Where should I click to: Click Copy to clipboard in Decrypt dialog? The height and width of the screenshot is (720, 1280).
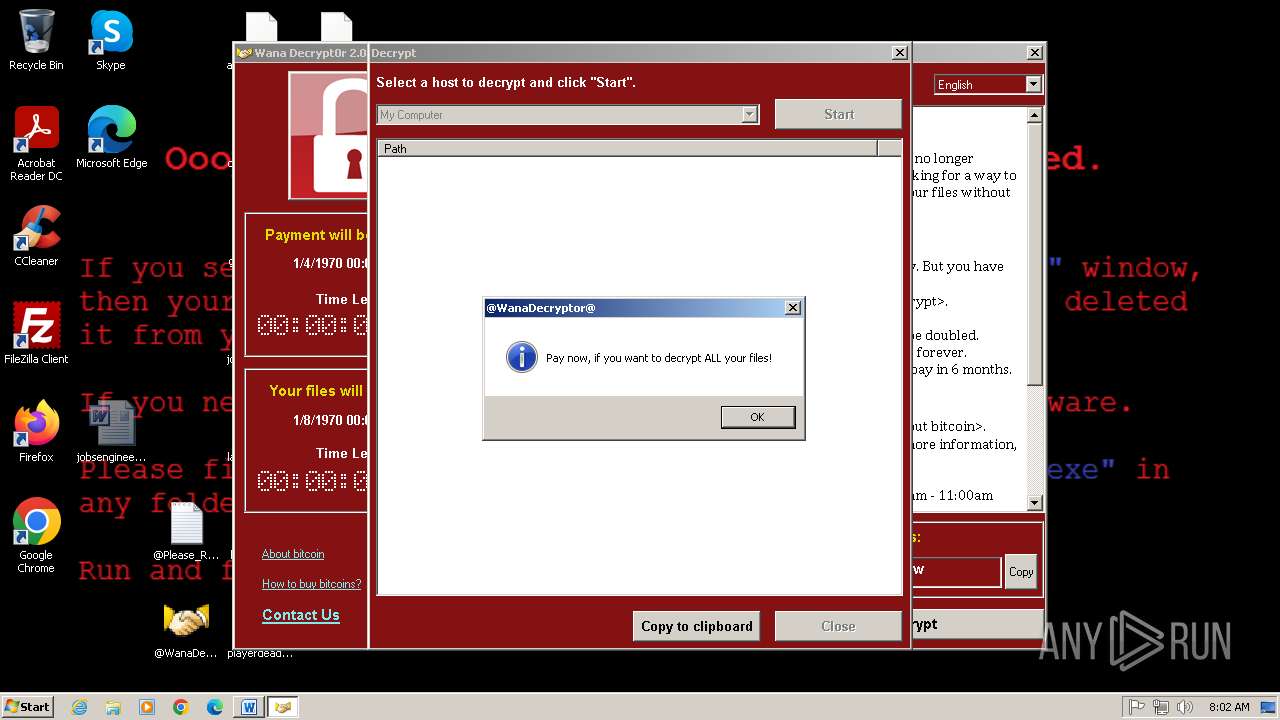click(696, 626)
